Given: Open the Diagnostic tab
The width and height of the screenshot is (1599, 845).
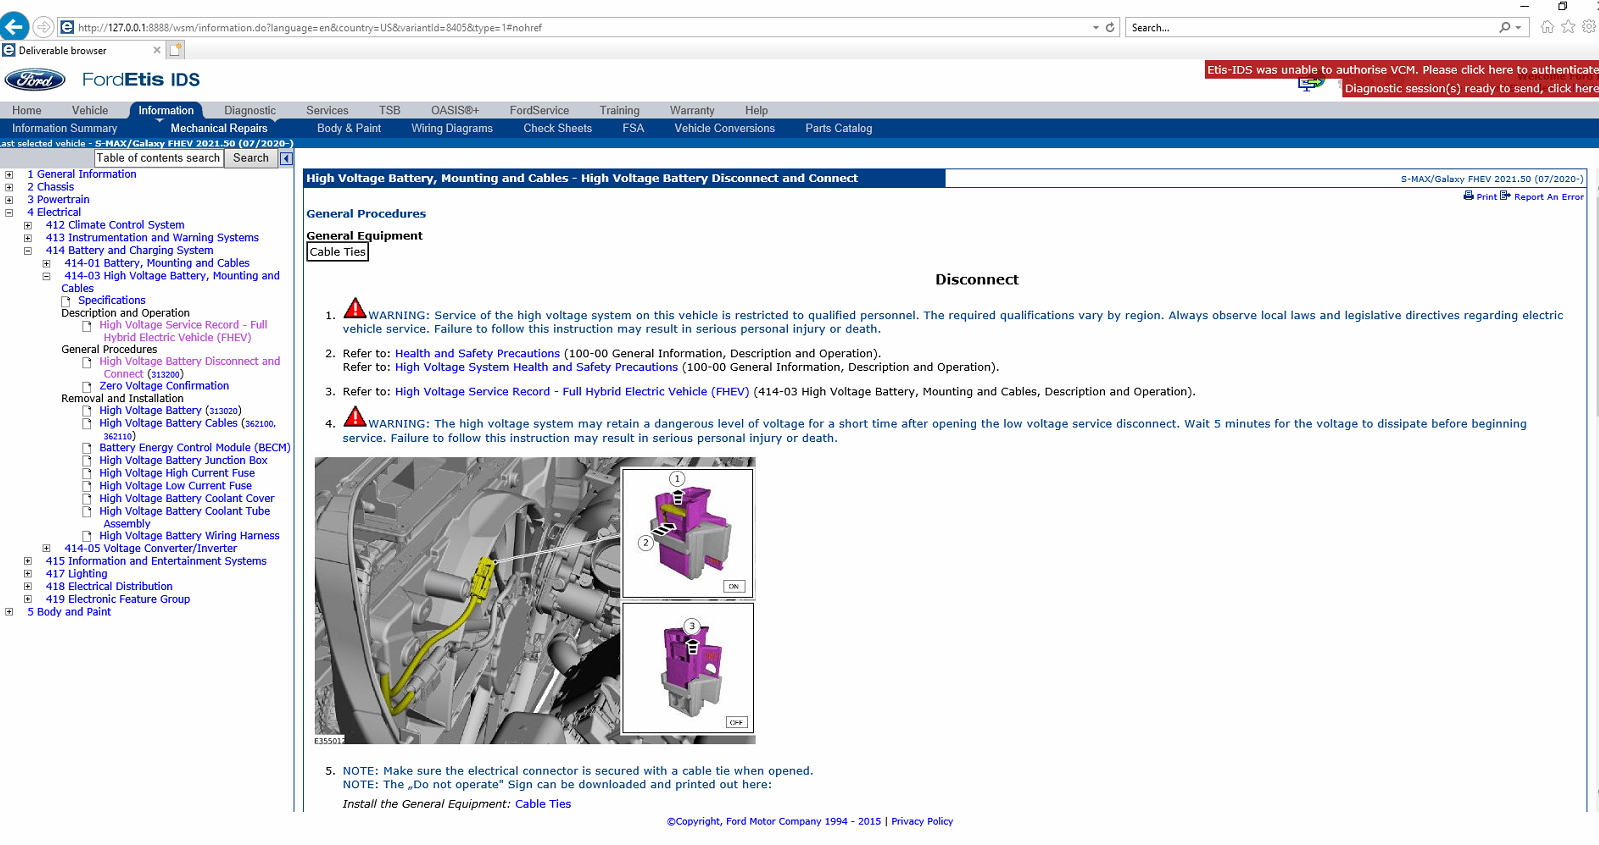Looking at the screenshot, I should point(249,111).
